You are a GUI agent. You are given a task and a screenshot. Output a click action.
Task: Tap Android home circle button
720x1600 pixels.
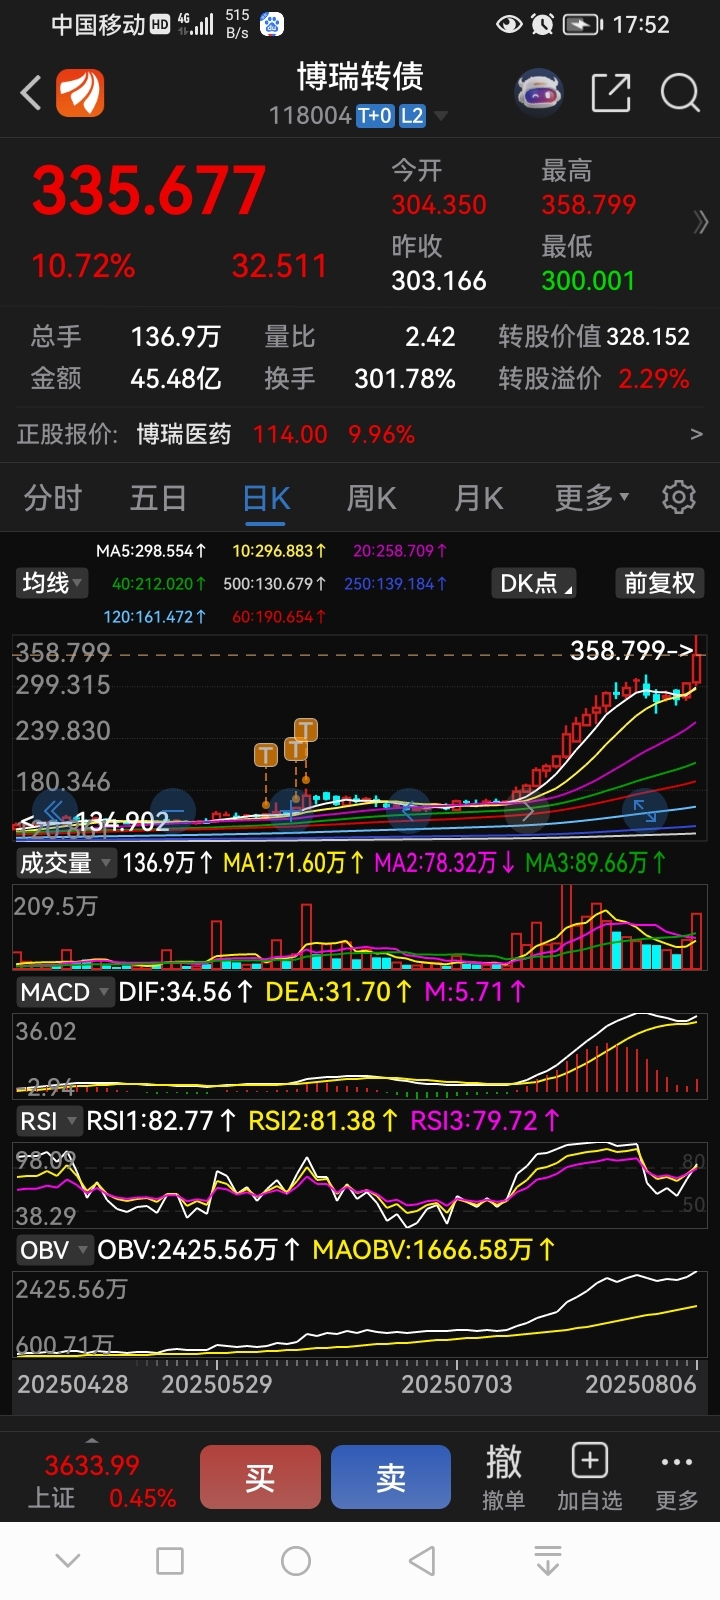point(296,1561)
